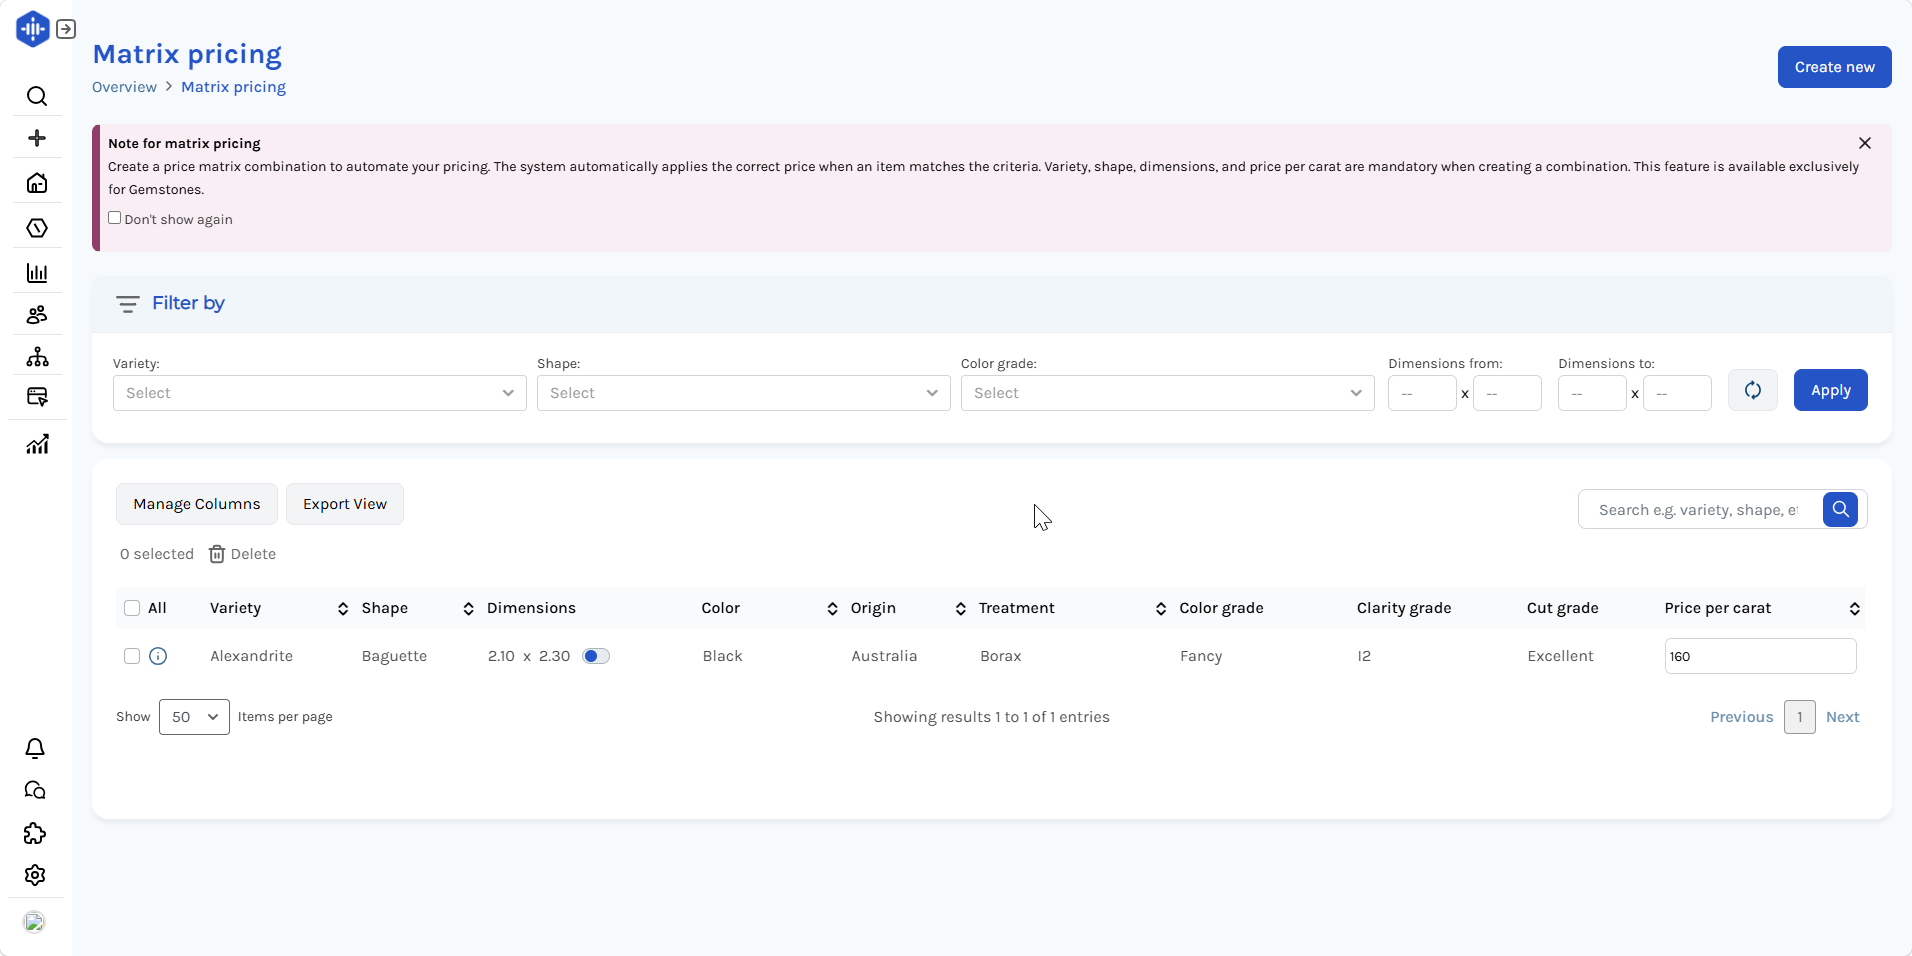
Task: Open the notifications bell icon
Action: (35, 749)
